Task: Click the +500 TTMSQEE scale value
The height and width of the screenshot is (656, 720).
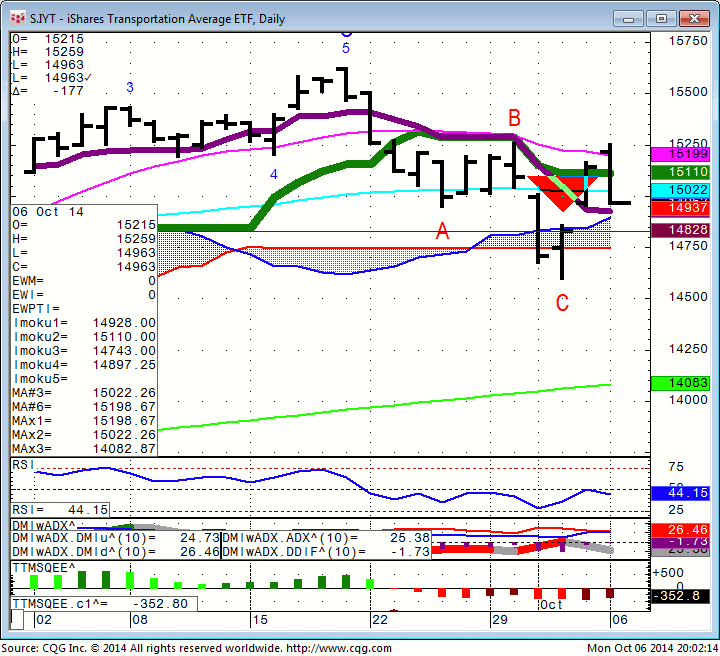Action: pyautogui.click(x=668, y=572)
